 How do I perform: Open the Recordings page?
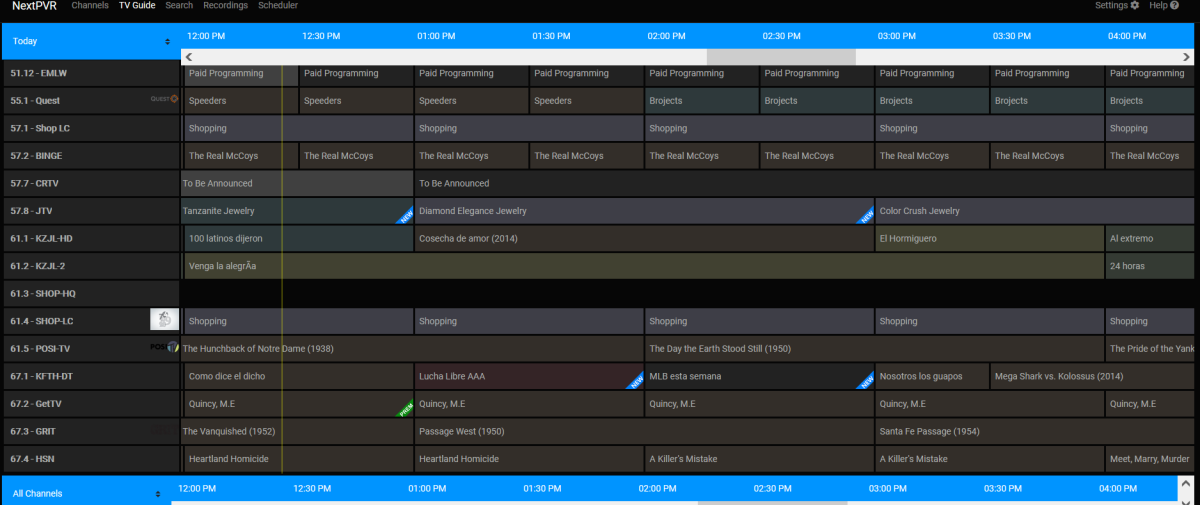coord(225,5)
